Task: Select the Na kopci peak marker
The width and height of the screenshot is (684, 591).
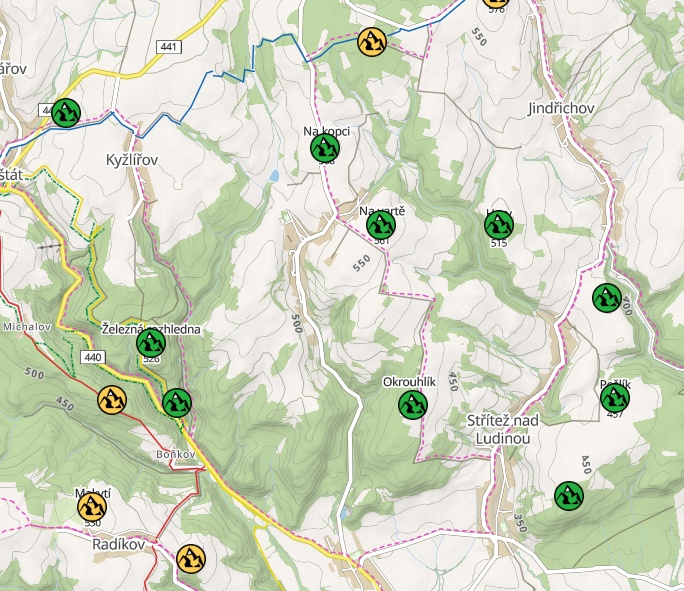Action: tap(325, 148)
